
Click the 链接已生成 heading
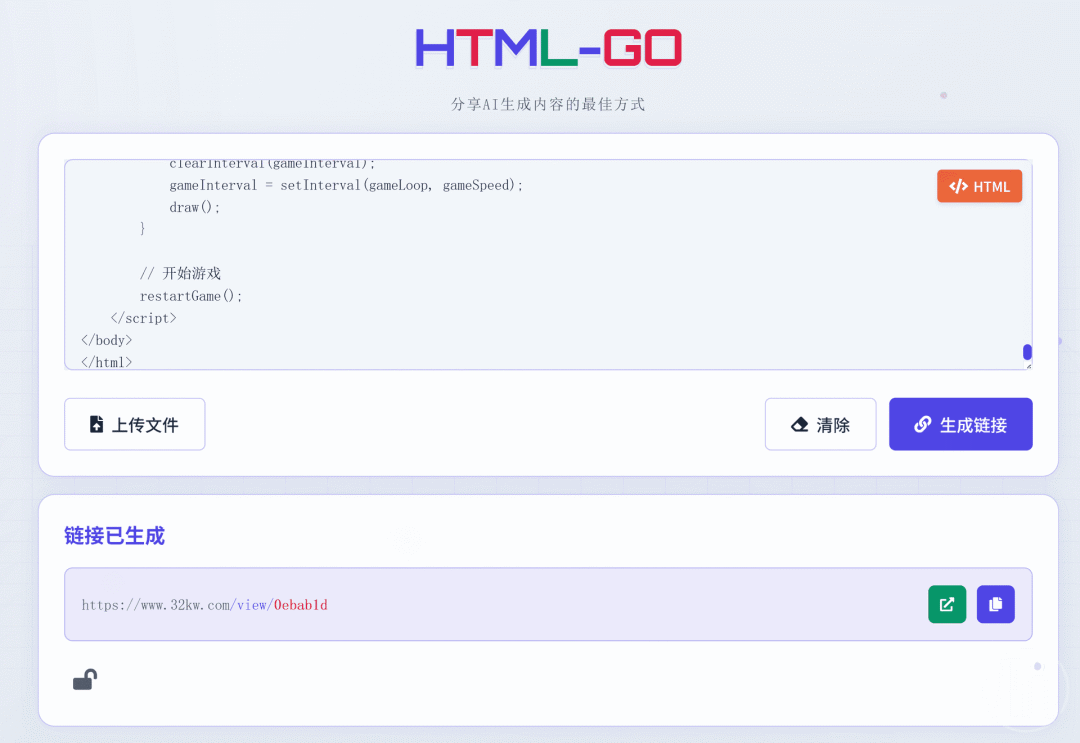(114, 536)
